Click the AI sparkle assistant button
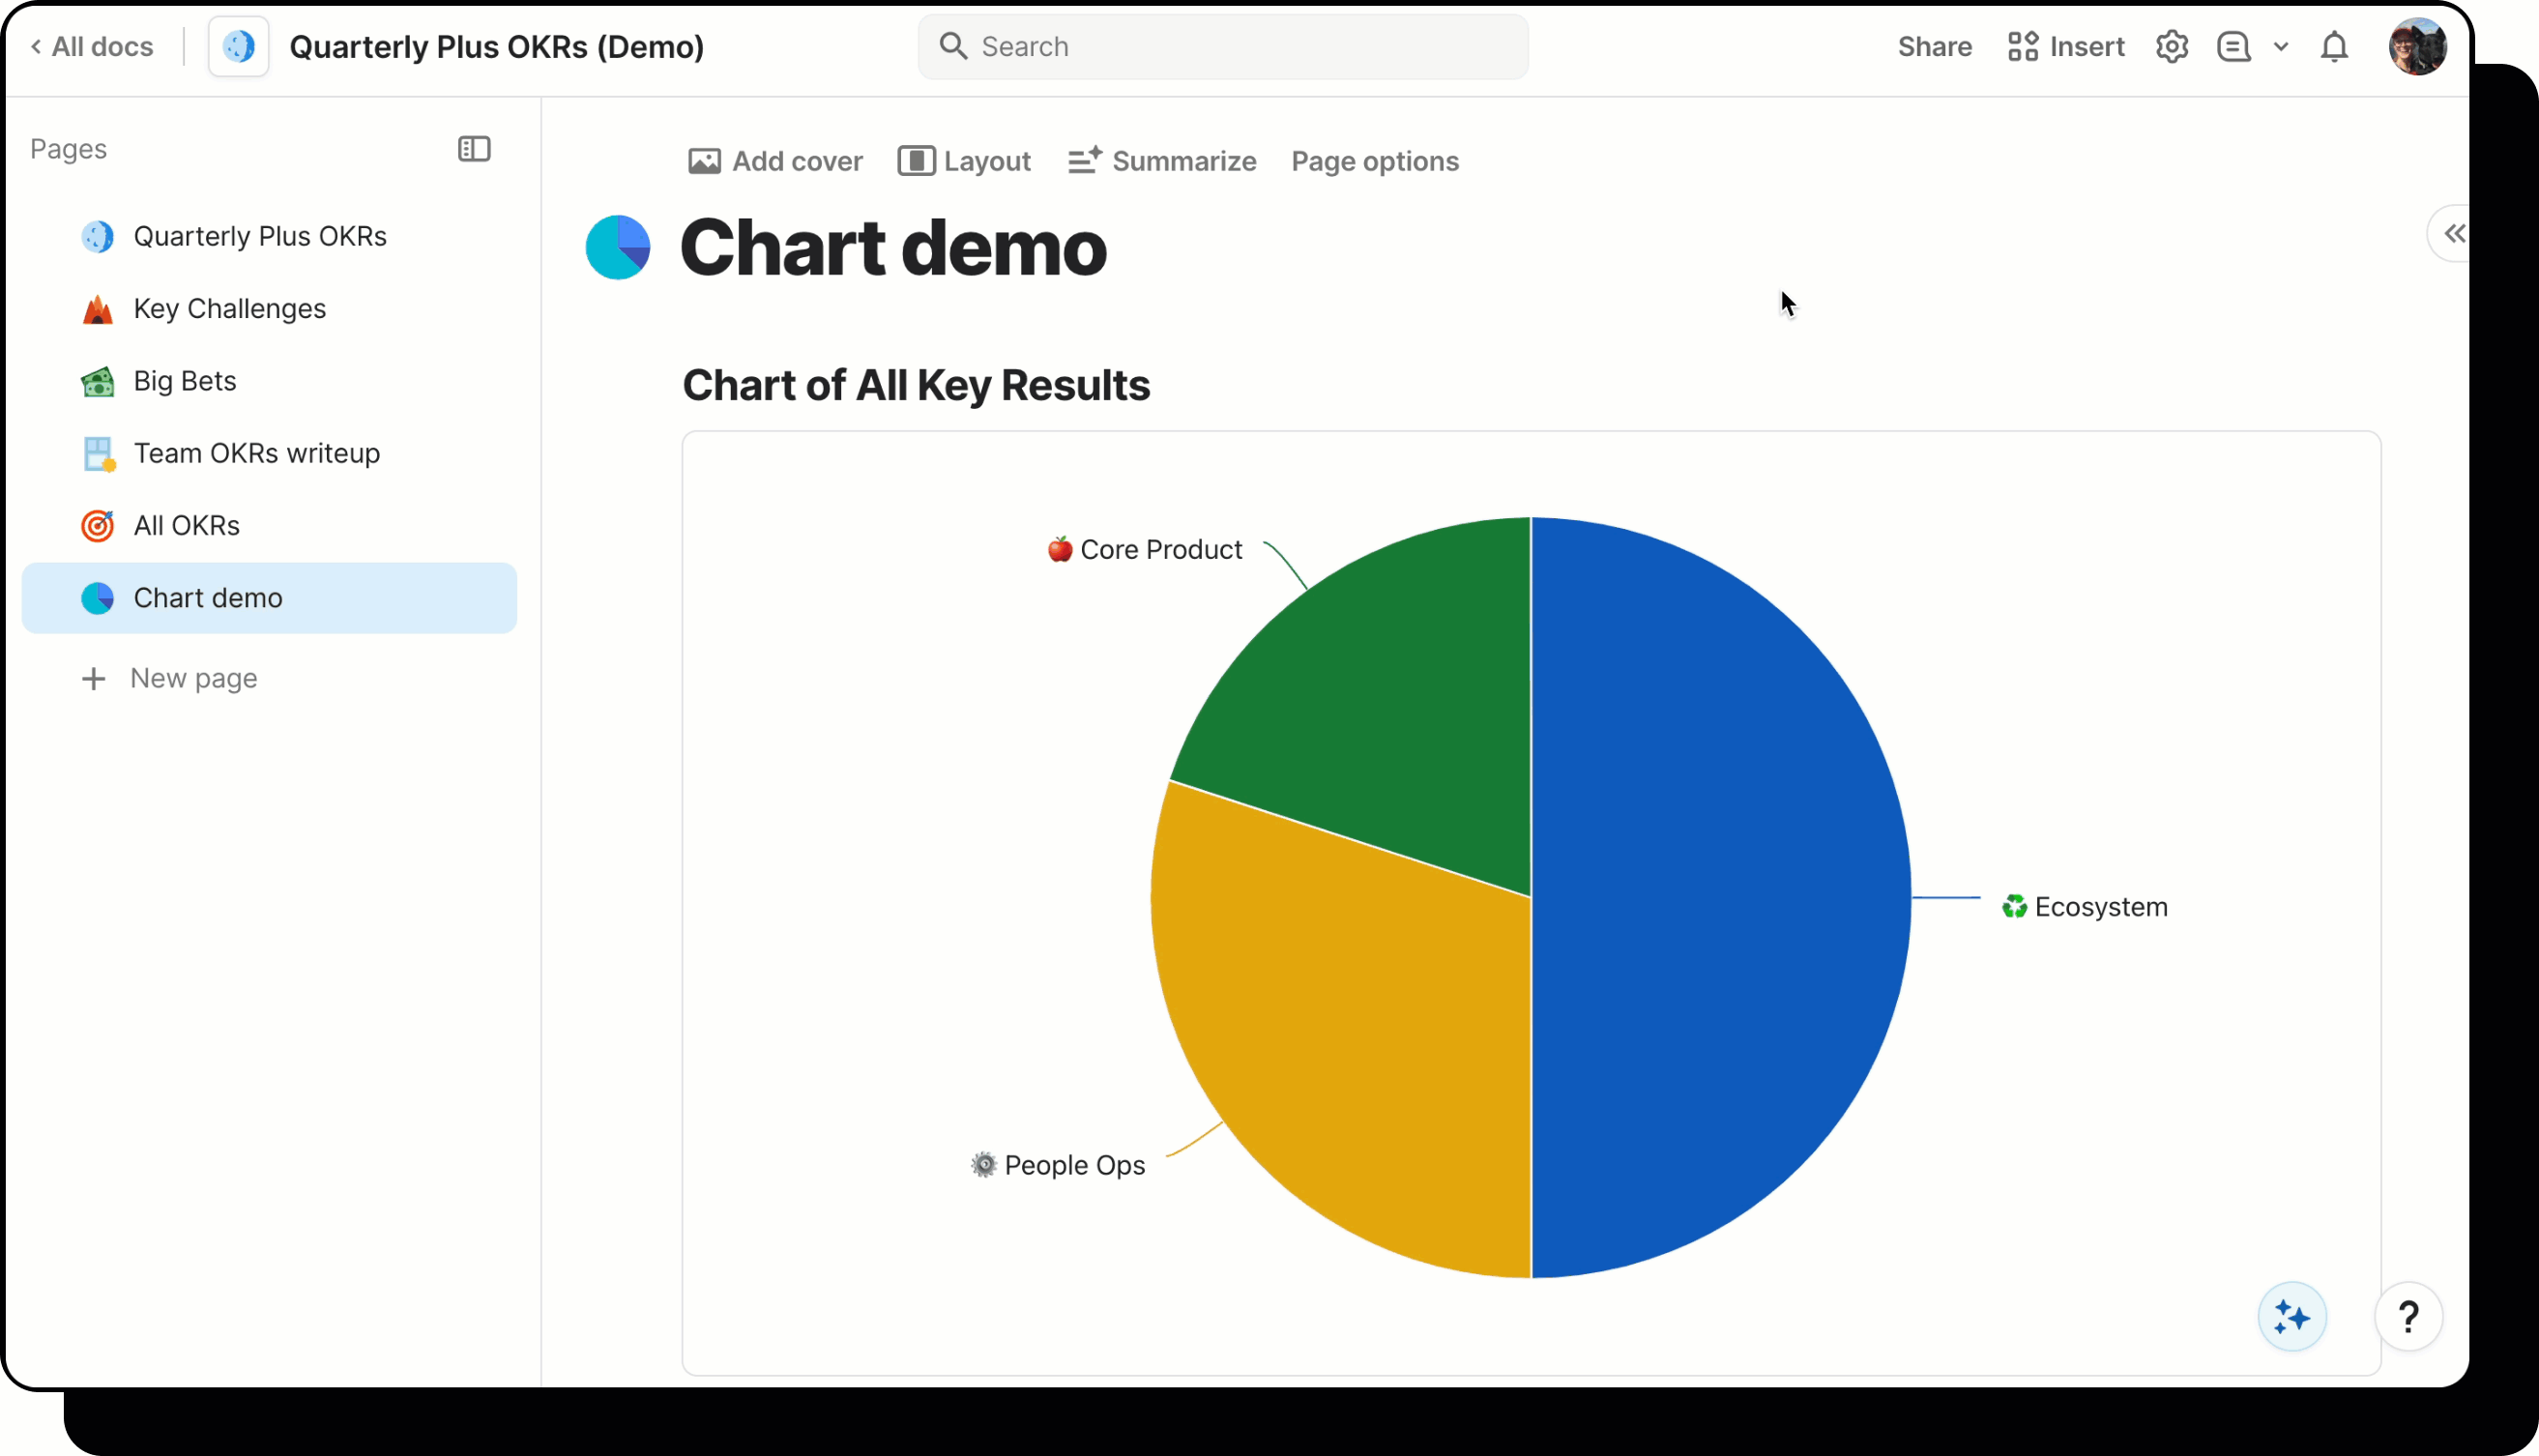The width and height of the screenshot is (2539, 1456). tap(2292, 1316)
